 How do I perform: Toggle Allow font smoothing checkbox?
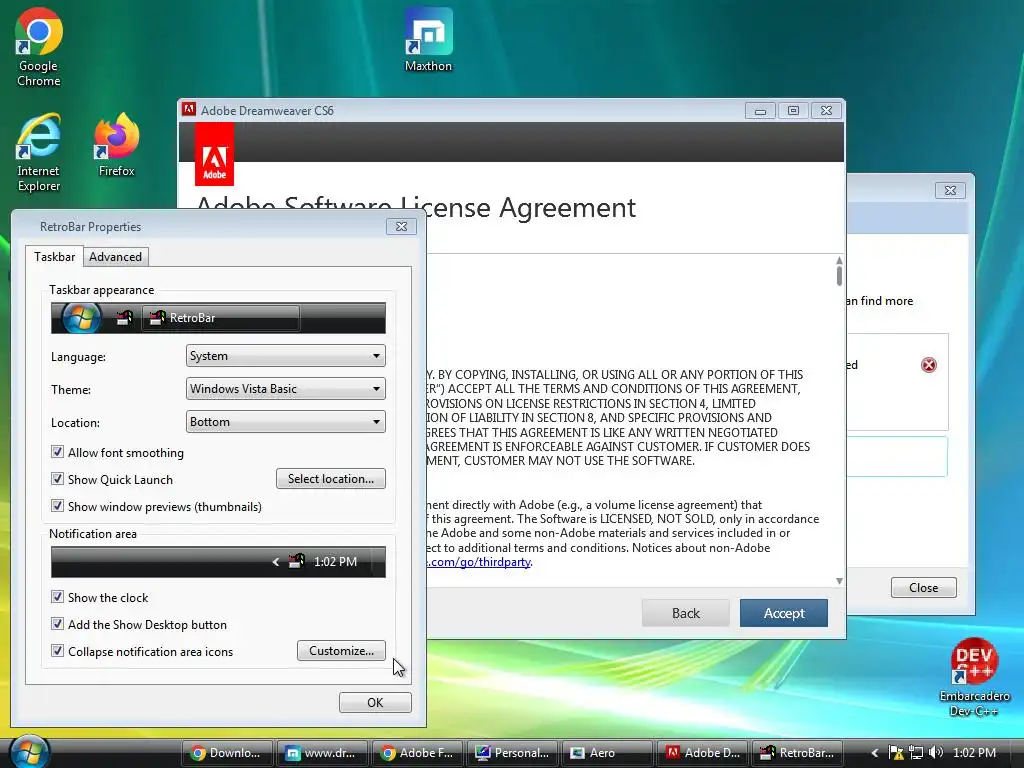[x=57, y=452]
